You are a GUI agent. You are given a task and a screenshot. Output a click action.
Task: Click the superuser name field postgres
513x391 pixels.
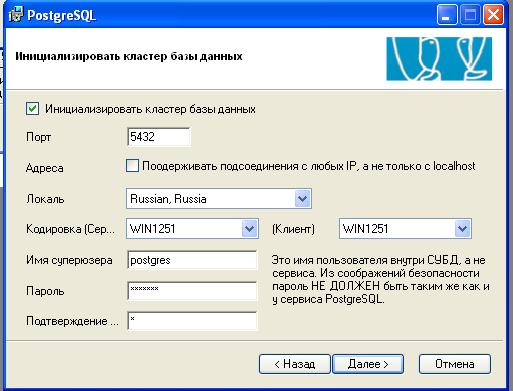click(x=192, y=260)
